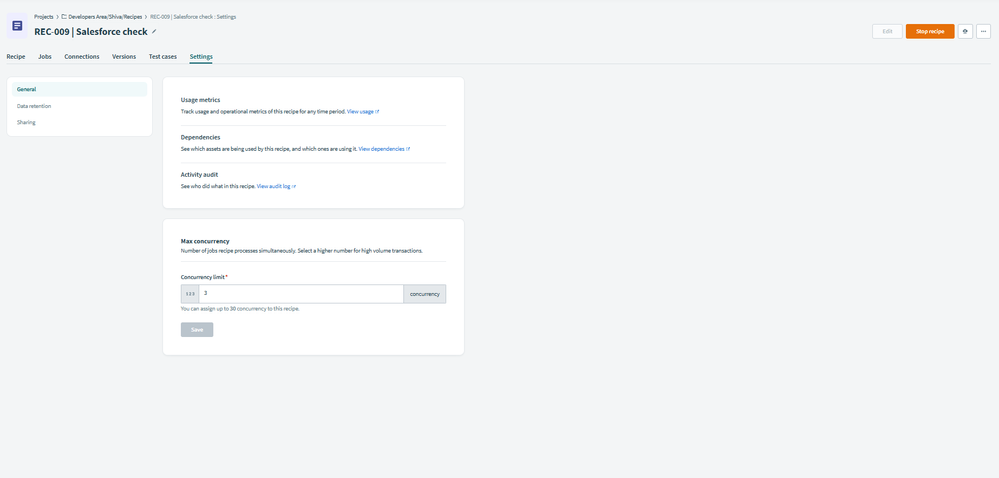999x478 pixels.
Task: Open Sharing settings section
Action: [26, 122]
